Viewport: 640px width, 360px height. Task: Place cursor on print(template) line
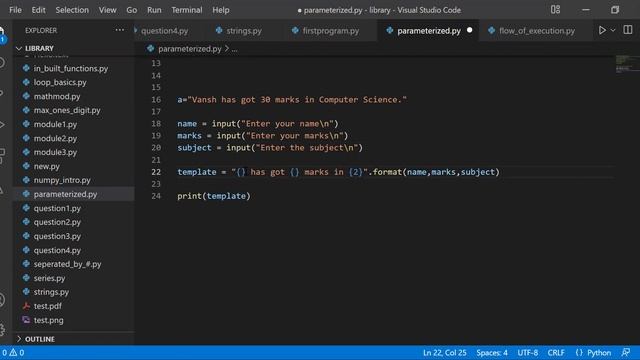[x=213, y=196]
